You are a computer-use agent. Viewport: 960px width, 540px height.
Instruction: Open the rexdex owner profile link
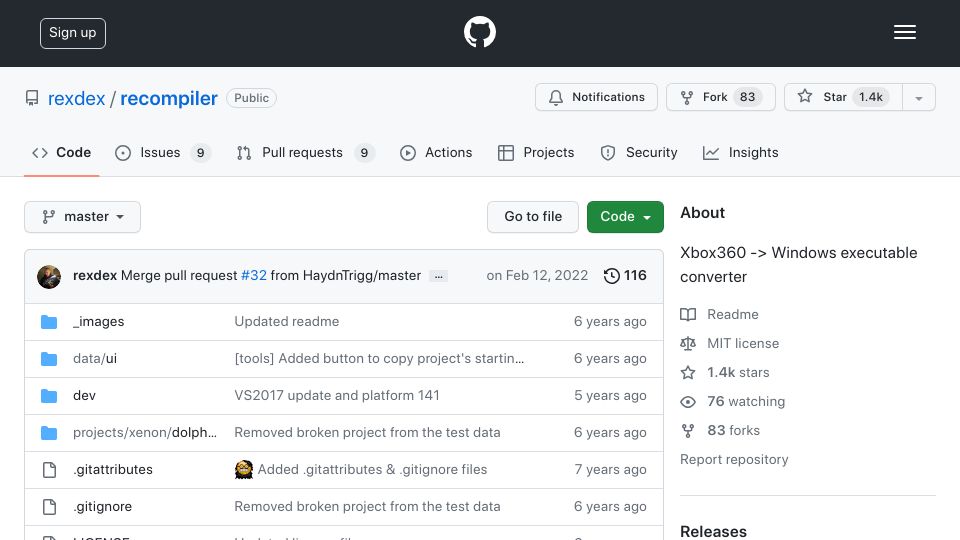77,99
